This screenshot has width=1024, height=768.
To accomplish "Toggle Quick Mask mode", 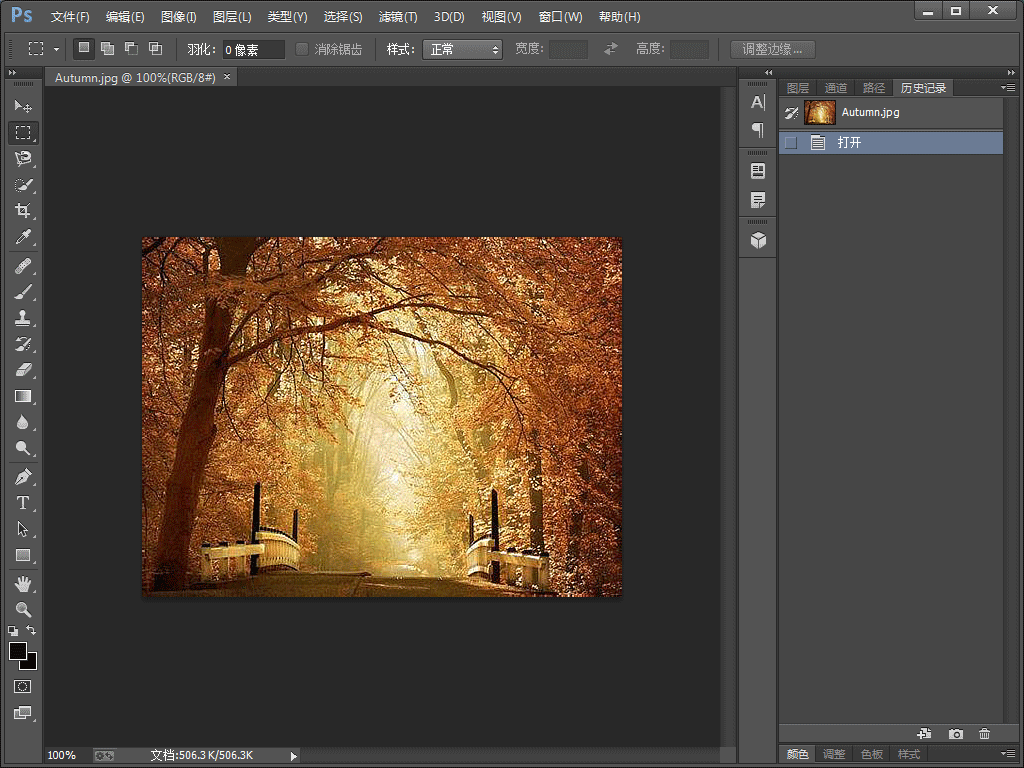I will 22,686.
